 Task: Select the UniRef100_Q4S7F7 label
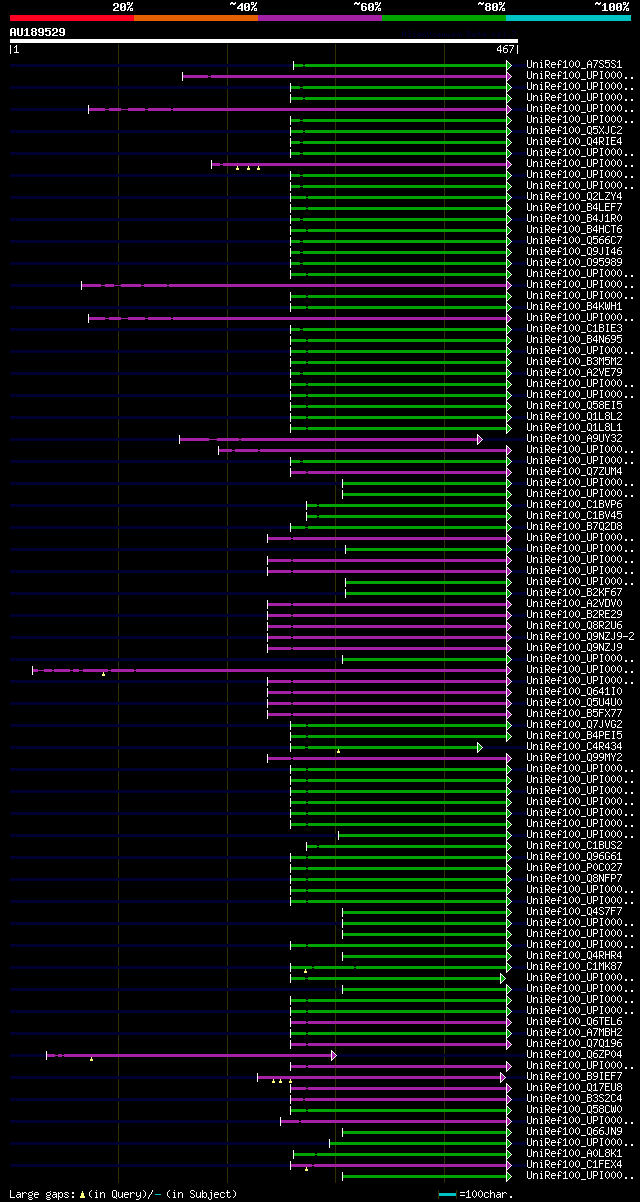574,911
